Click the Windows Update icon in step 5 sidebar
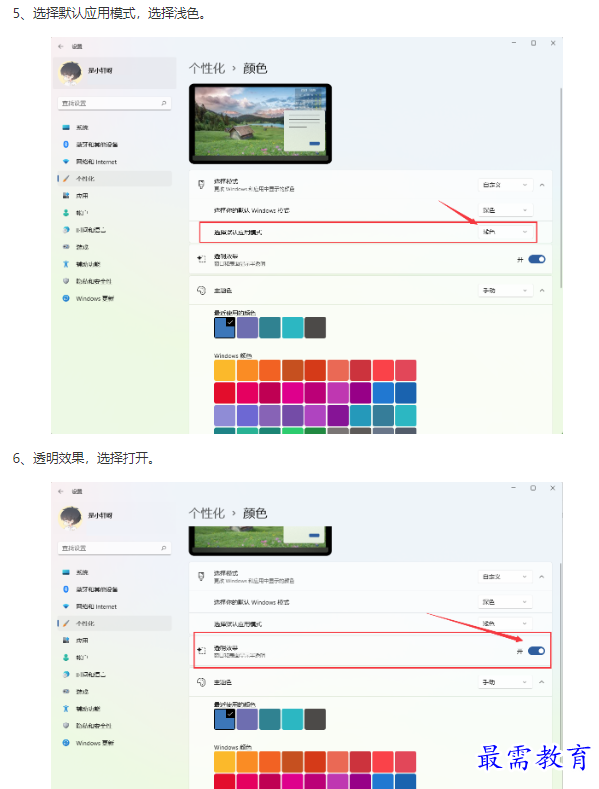This screenshot has height=789, width=599. tap(66, 298)
